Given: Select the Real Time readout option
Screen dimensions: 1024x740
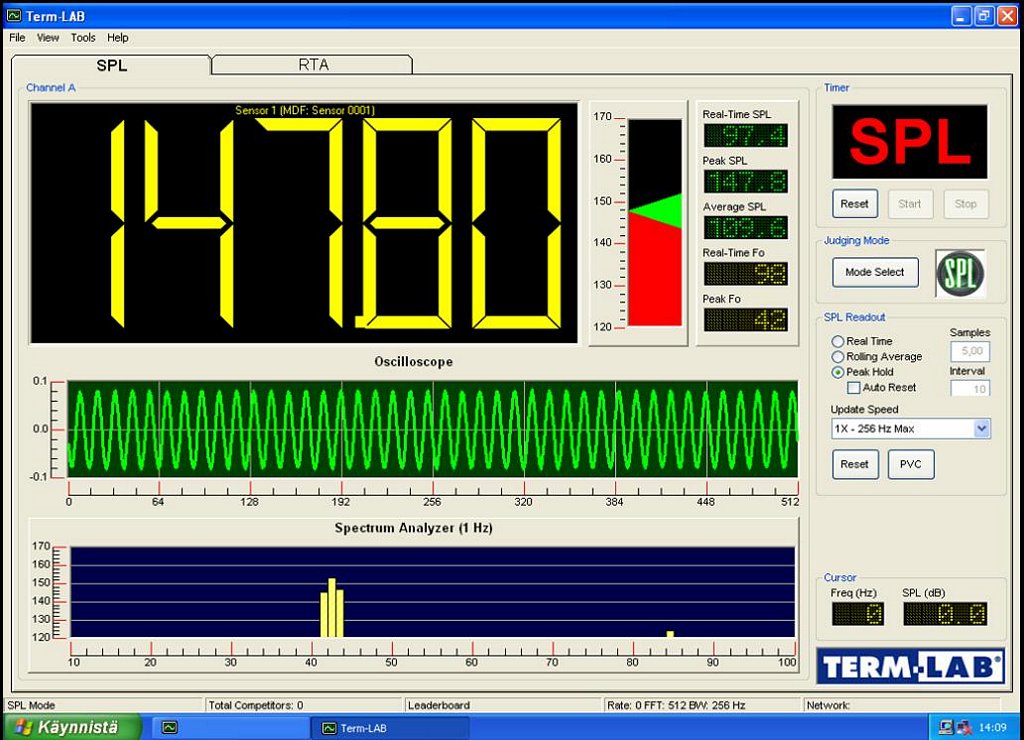Looking at the screenshot, I should click(838, 341).
